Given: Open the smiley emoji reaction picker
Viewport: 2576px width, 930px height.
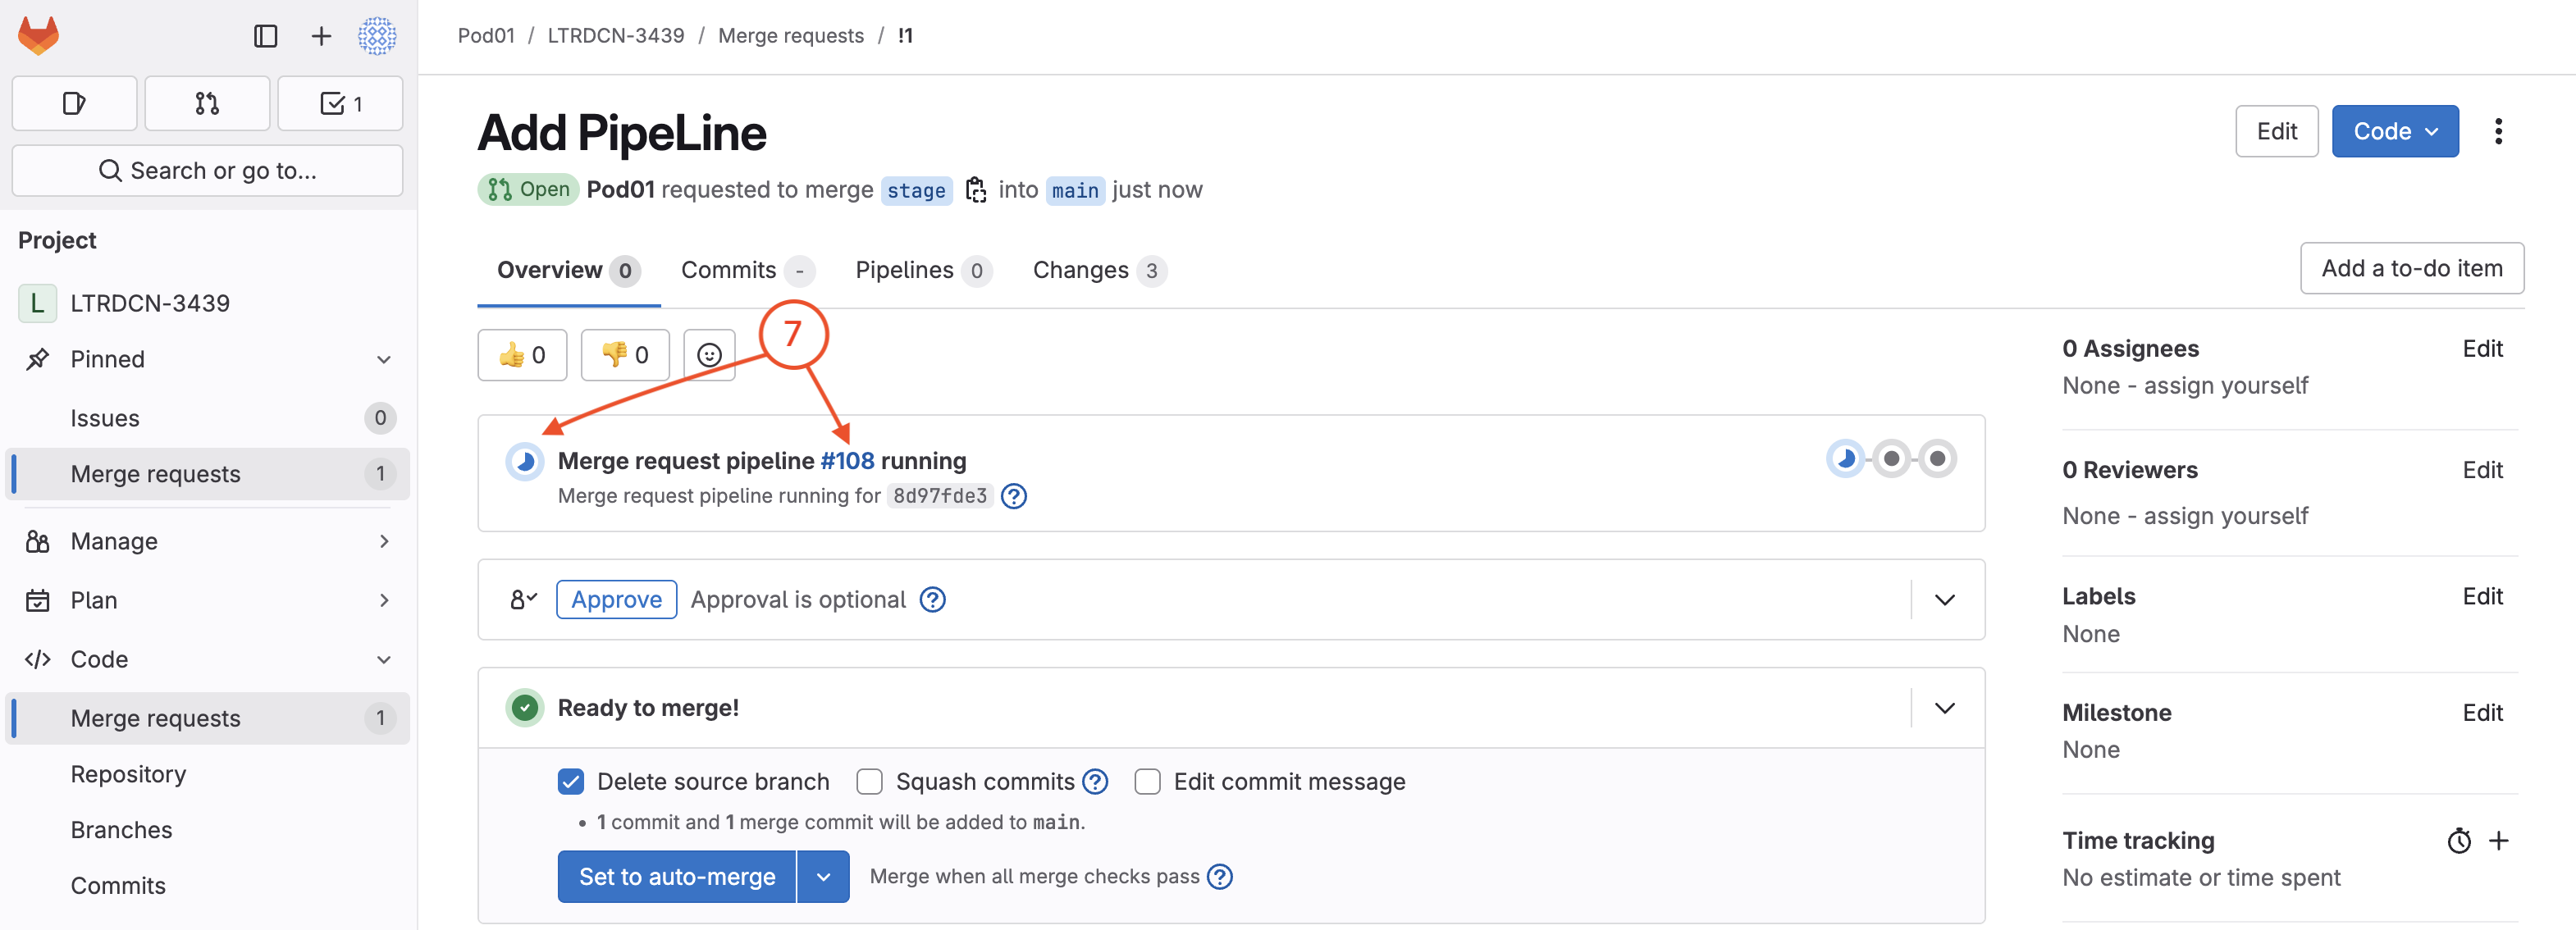Looking at the screenshot, I should click(x=709, y=355).
